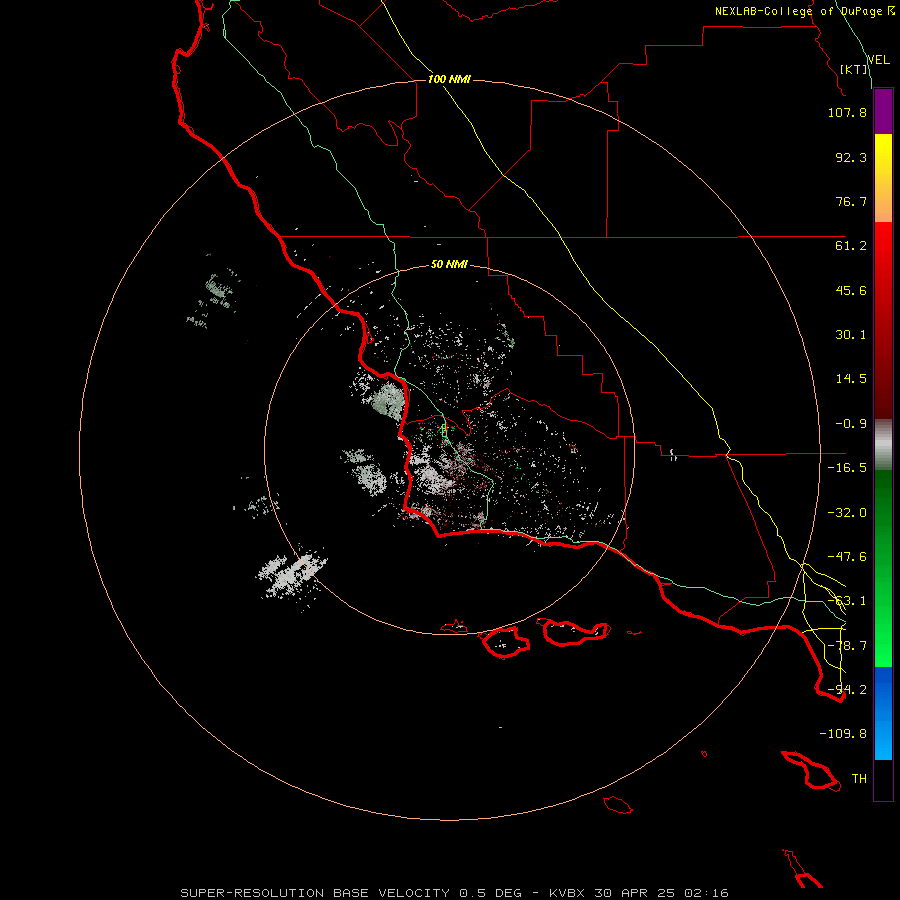Viewport: 900px width, 900px height.
Task: Click the VEL legend title
Action: tap(878, 60)
